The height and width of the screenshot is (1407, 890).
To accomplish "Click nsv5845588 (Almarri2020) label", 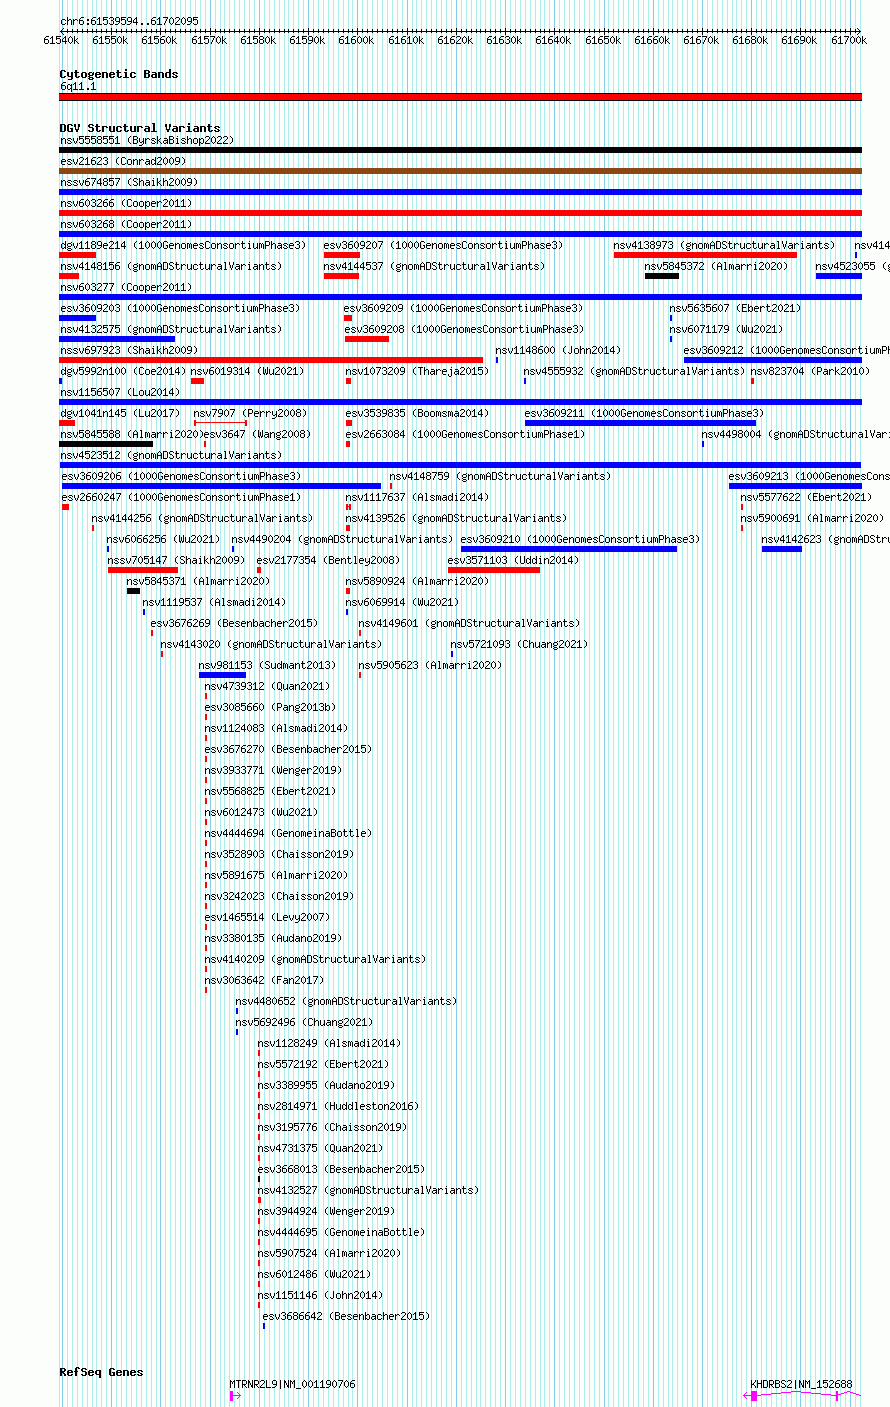I will (129, 434).
